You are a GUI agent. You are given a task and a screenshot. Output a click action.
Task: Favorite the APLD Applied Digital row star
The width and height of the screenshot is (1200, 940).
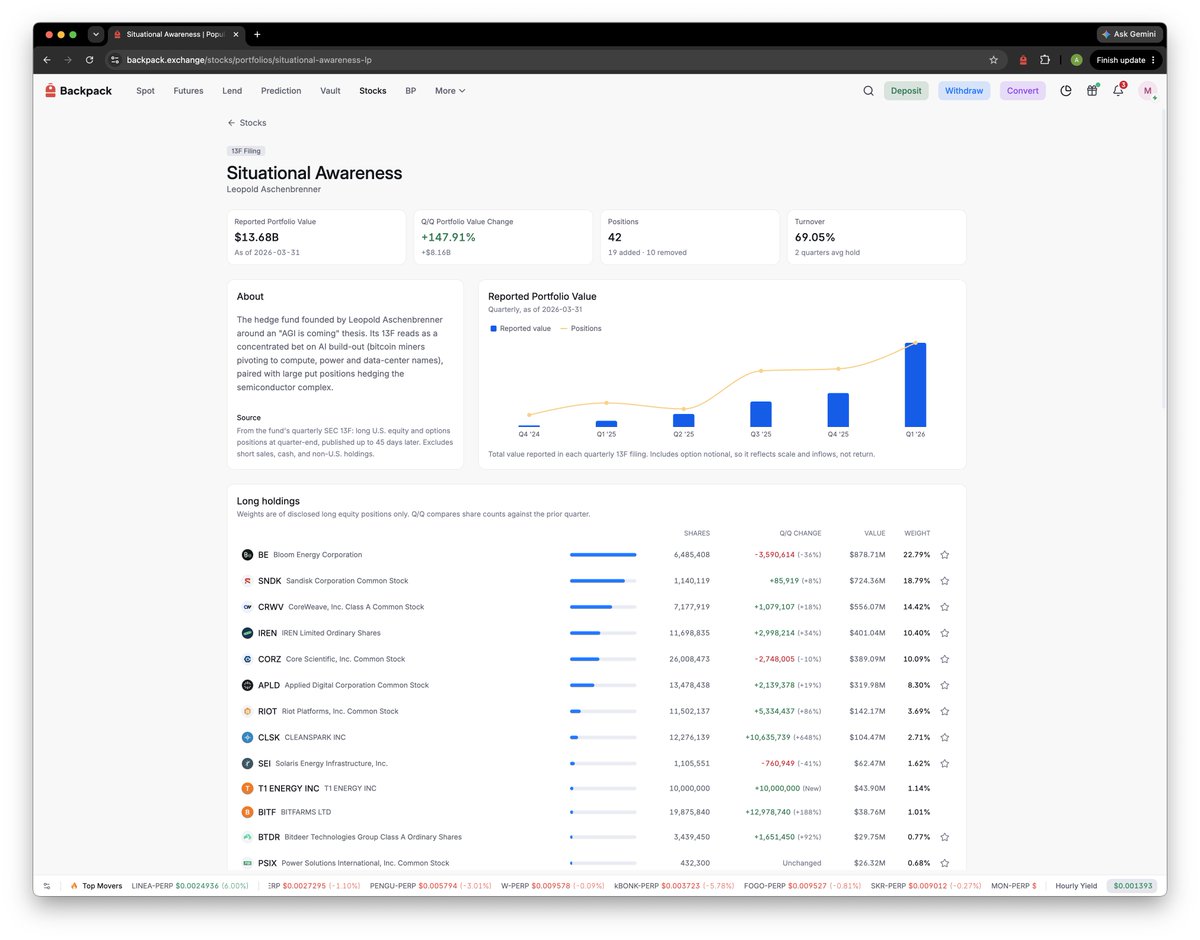click(944, 685)
